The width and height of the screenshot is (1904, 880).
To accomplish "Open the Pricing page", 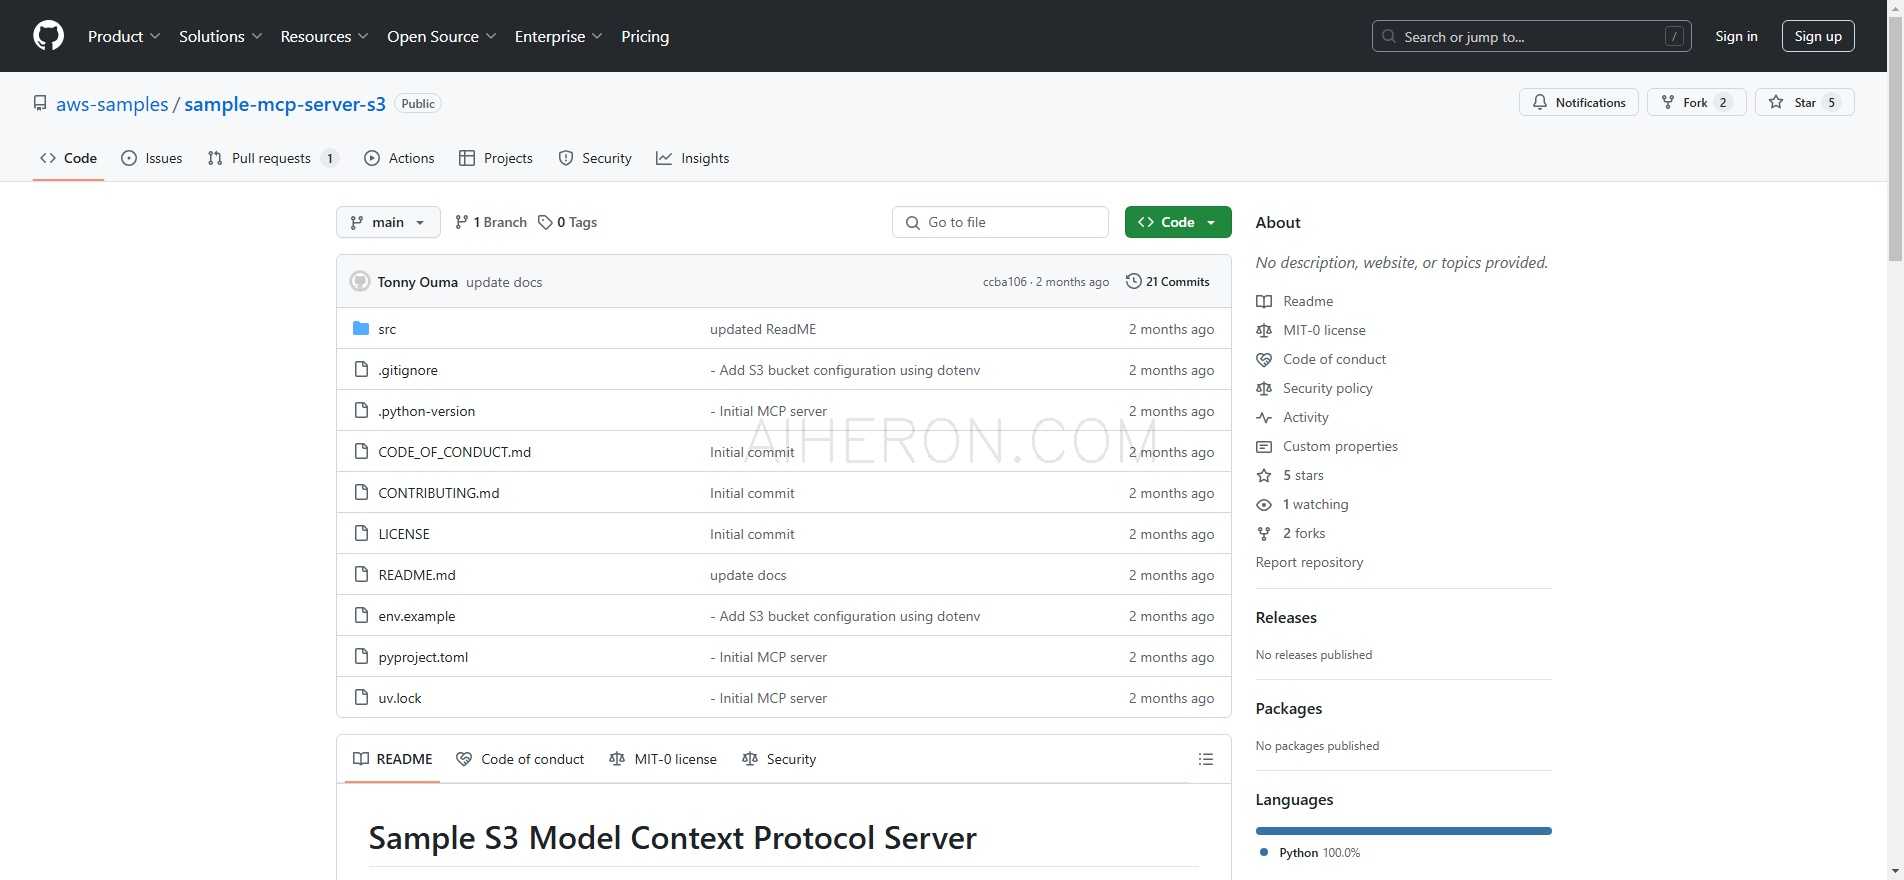I will click(x=645, y=36).
